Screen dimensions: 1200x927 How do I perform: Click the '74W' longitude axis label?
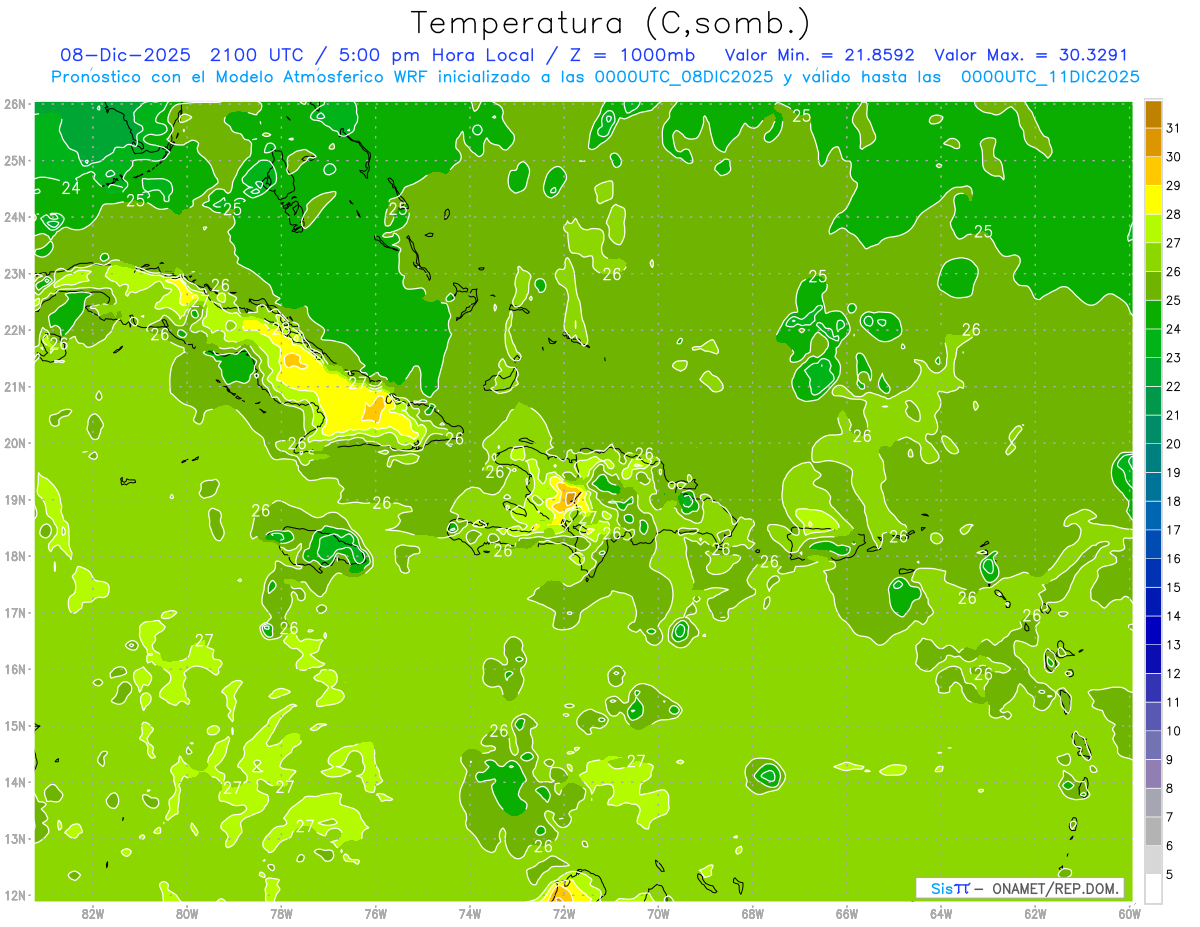coord(469,913)
